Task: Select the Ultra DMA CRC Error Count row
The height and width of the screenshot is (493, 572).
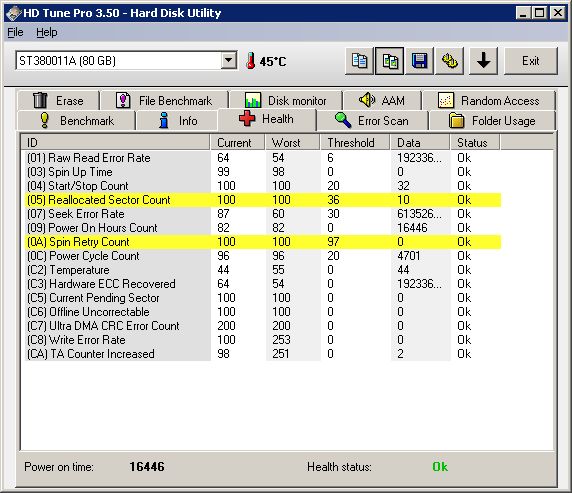Action: coord(263,326)
